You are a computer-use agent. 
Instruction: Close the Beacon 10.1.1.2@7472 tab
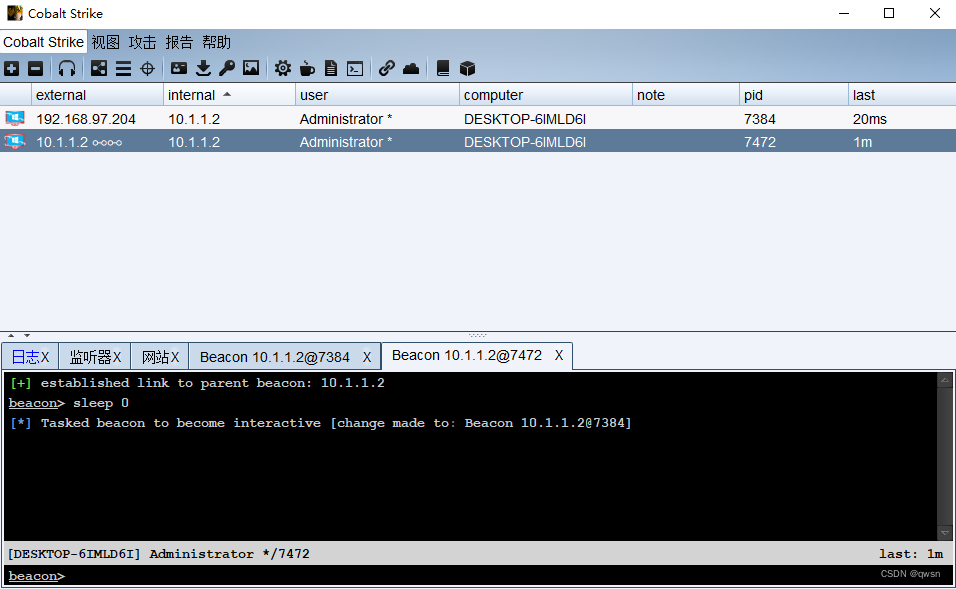(559, 355)
